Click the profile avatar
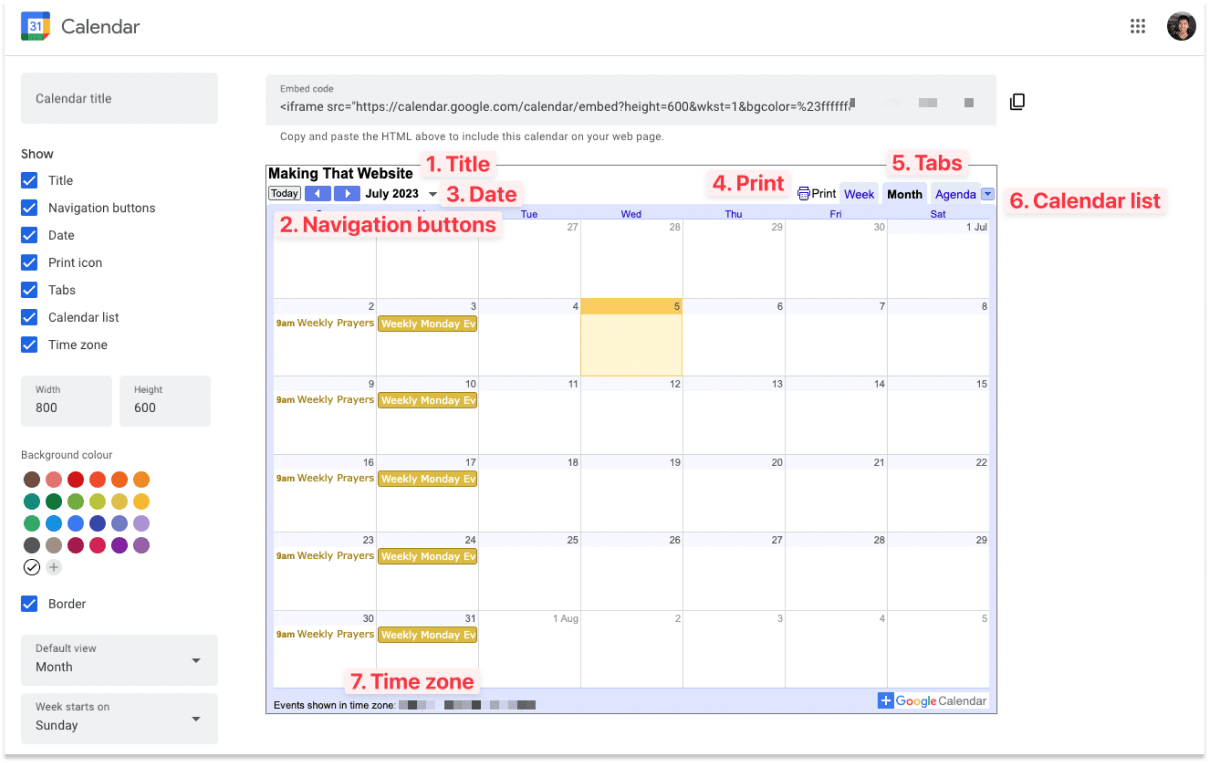1209x763 pixels. (x=1181, y=26)
